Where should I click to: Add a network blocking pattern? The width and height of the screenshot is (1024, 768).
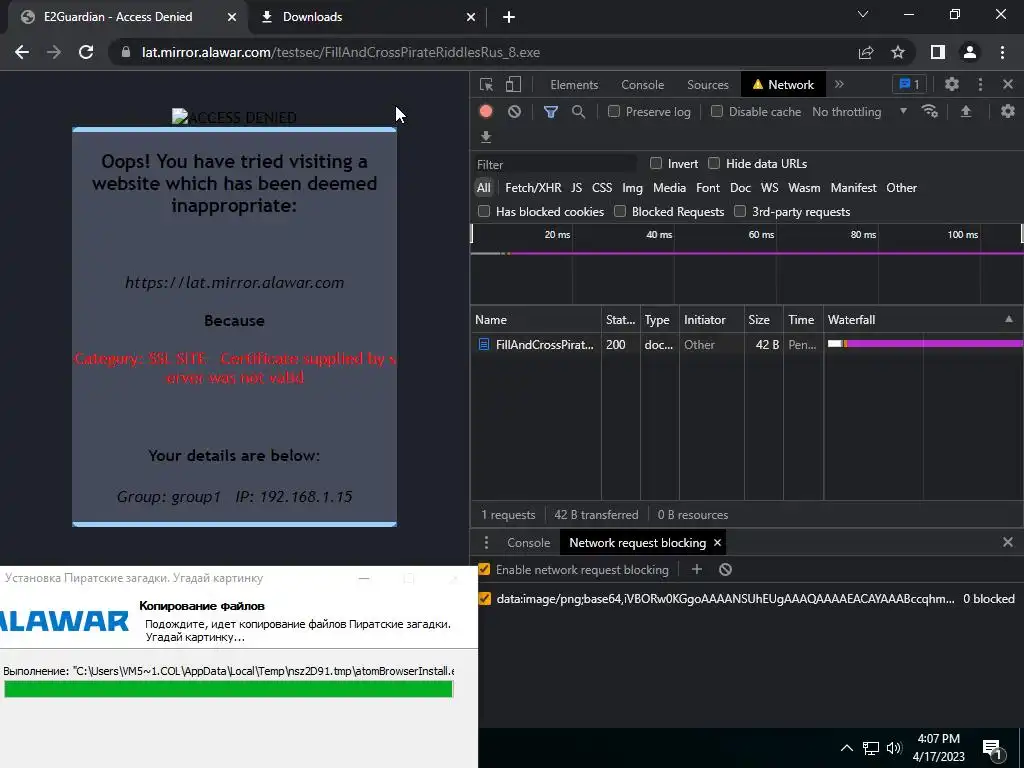click(x=697, y=569)
